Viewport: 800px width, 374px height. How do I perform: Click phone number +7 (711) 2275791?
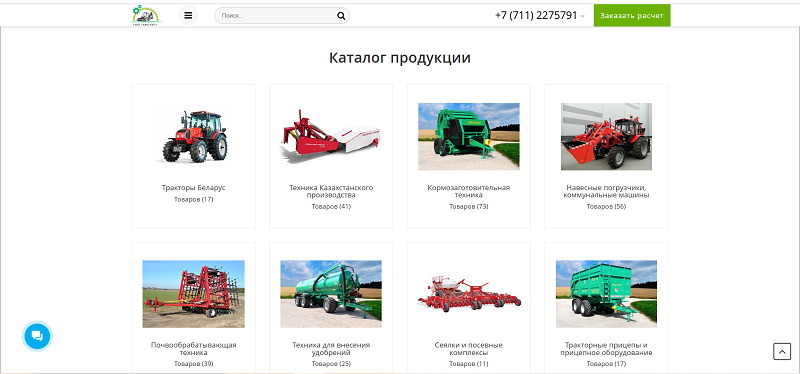[x=536, y=15]
